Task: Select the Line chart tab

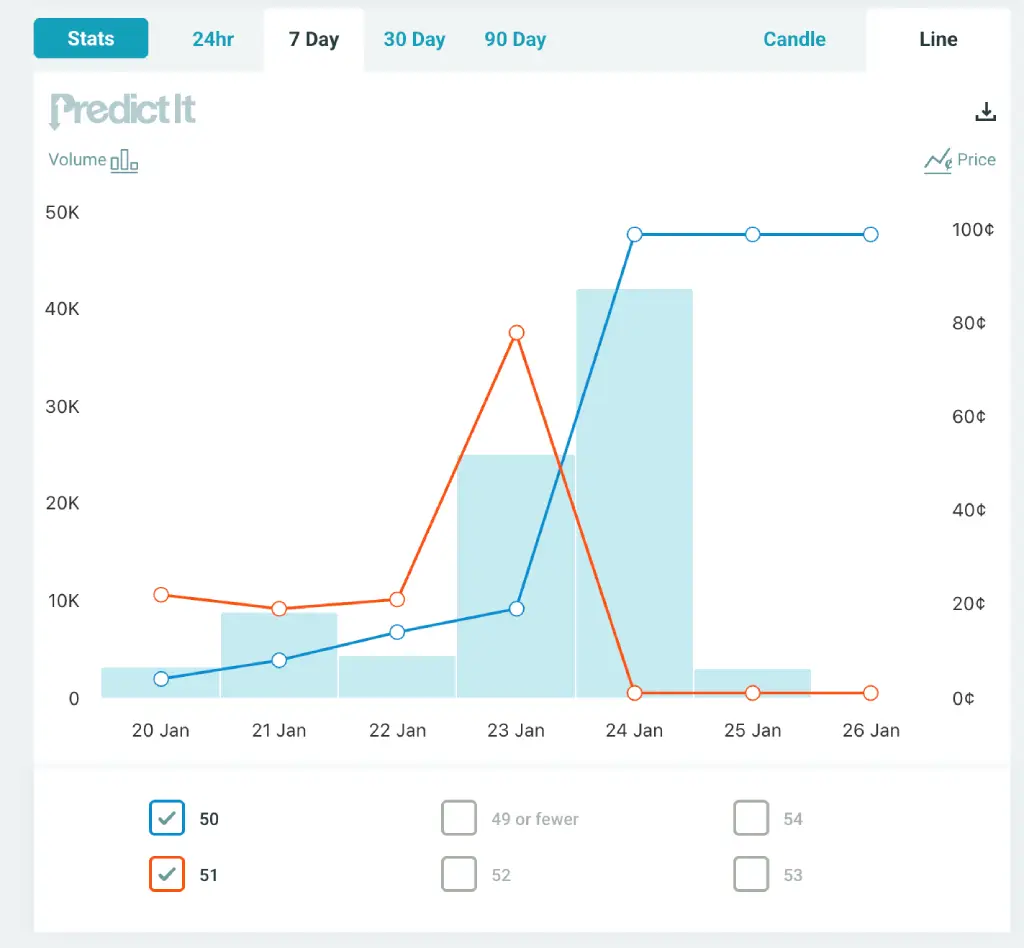Action: [938, 39]
